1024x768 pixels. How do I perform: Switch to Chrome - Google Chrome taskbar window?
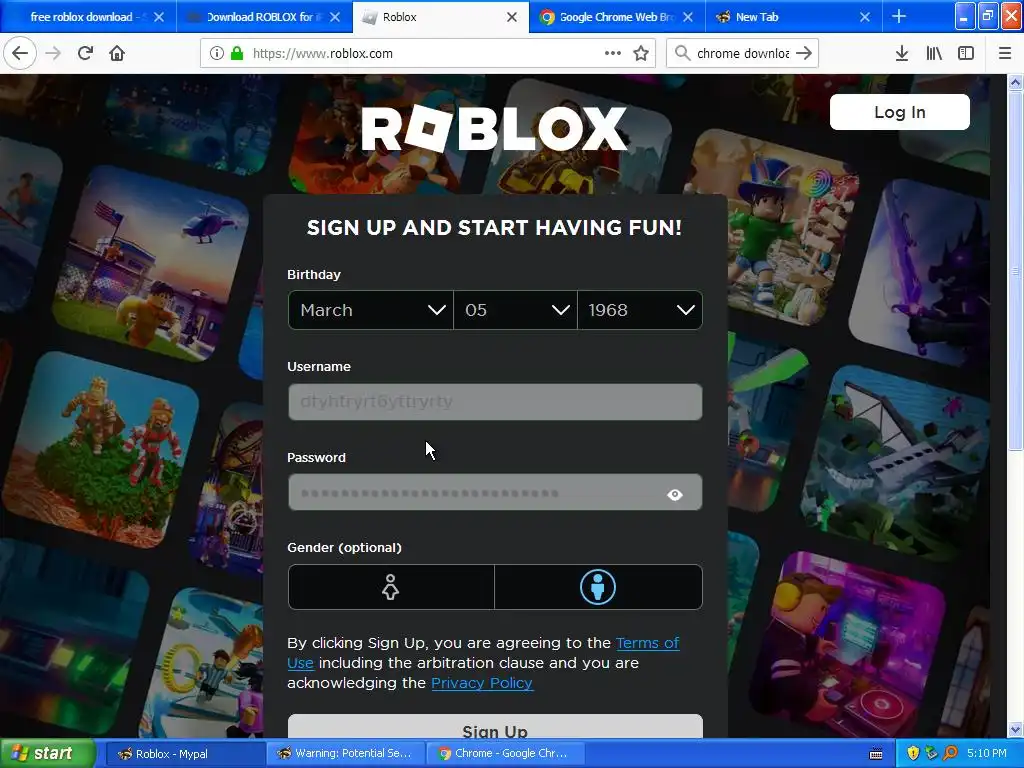point(505,754)
